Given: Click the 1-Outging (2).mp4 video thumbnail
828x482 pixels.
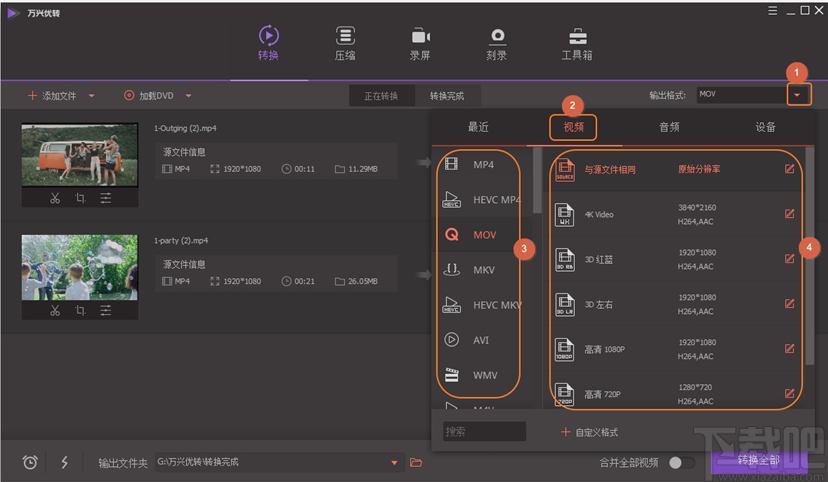Looking at the screenshot, I should [80, 155].
